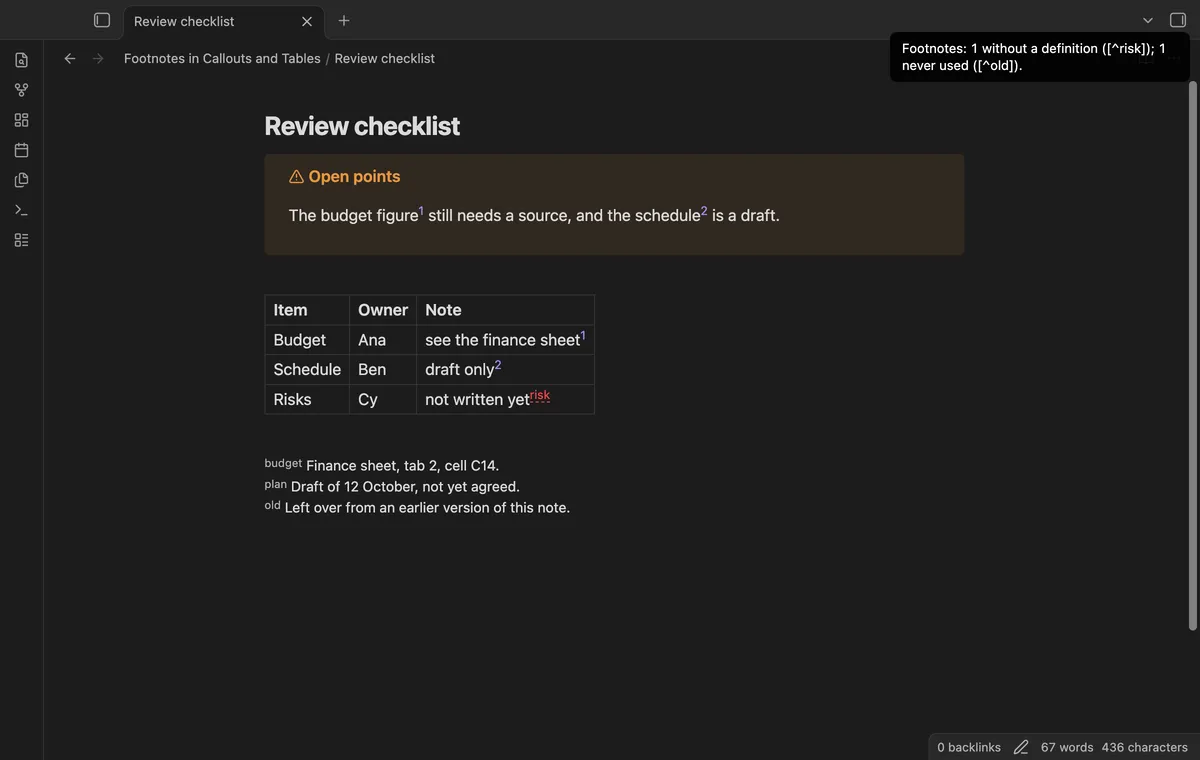
Task: Click the 67 words status entry
Action: (1067, 747)
